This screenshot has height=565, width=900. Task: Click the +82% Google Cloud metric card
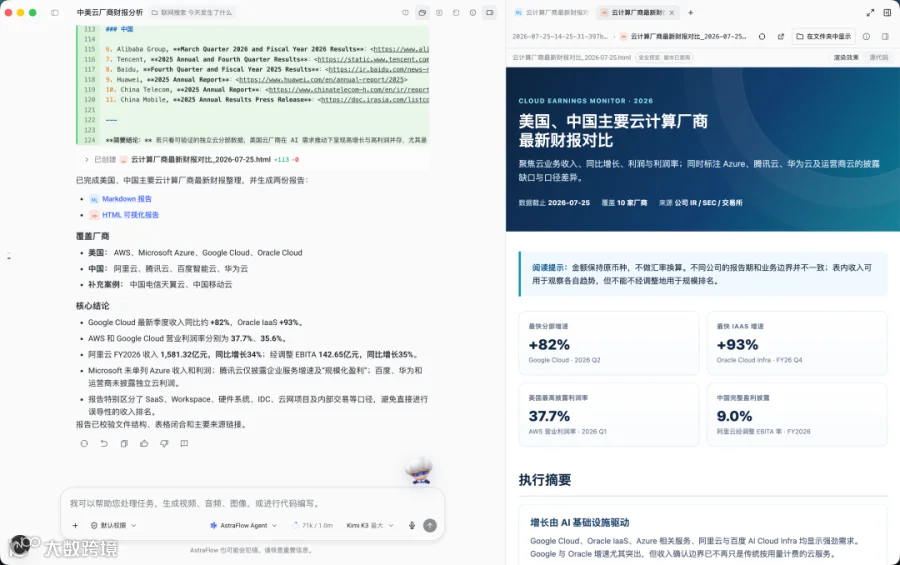click(x=608, y=343)
